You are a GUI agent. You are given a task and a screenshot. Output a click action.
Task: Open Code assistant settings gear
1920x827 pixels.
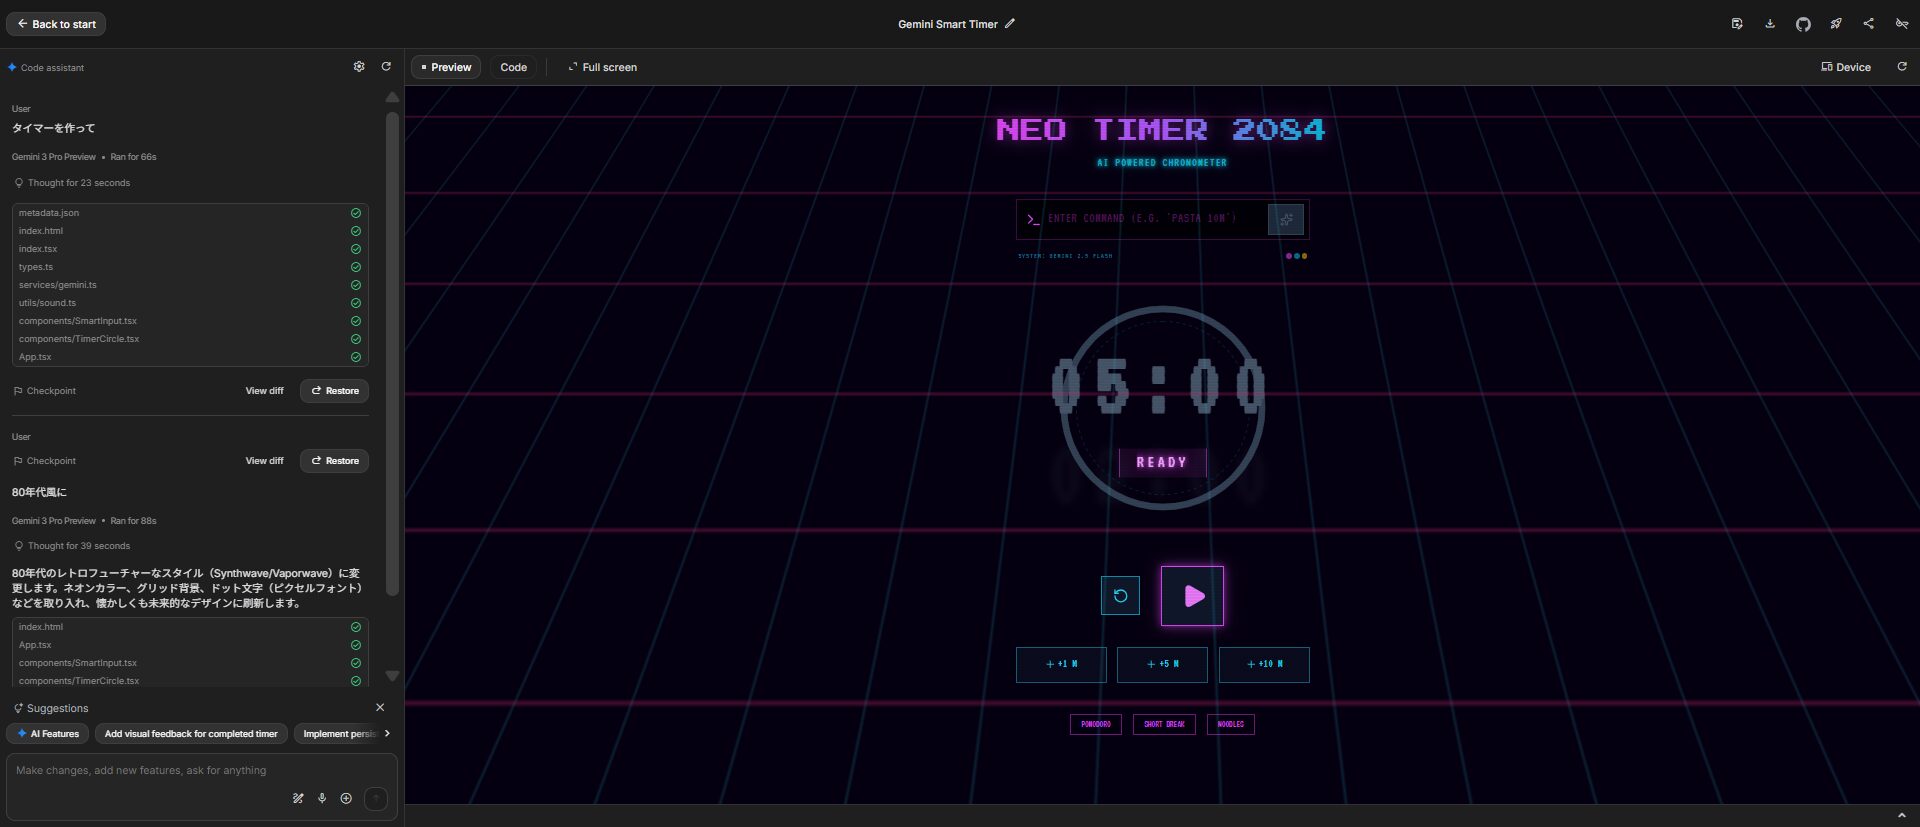click(359, 67)
